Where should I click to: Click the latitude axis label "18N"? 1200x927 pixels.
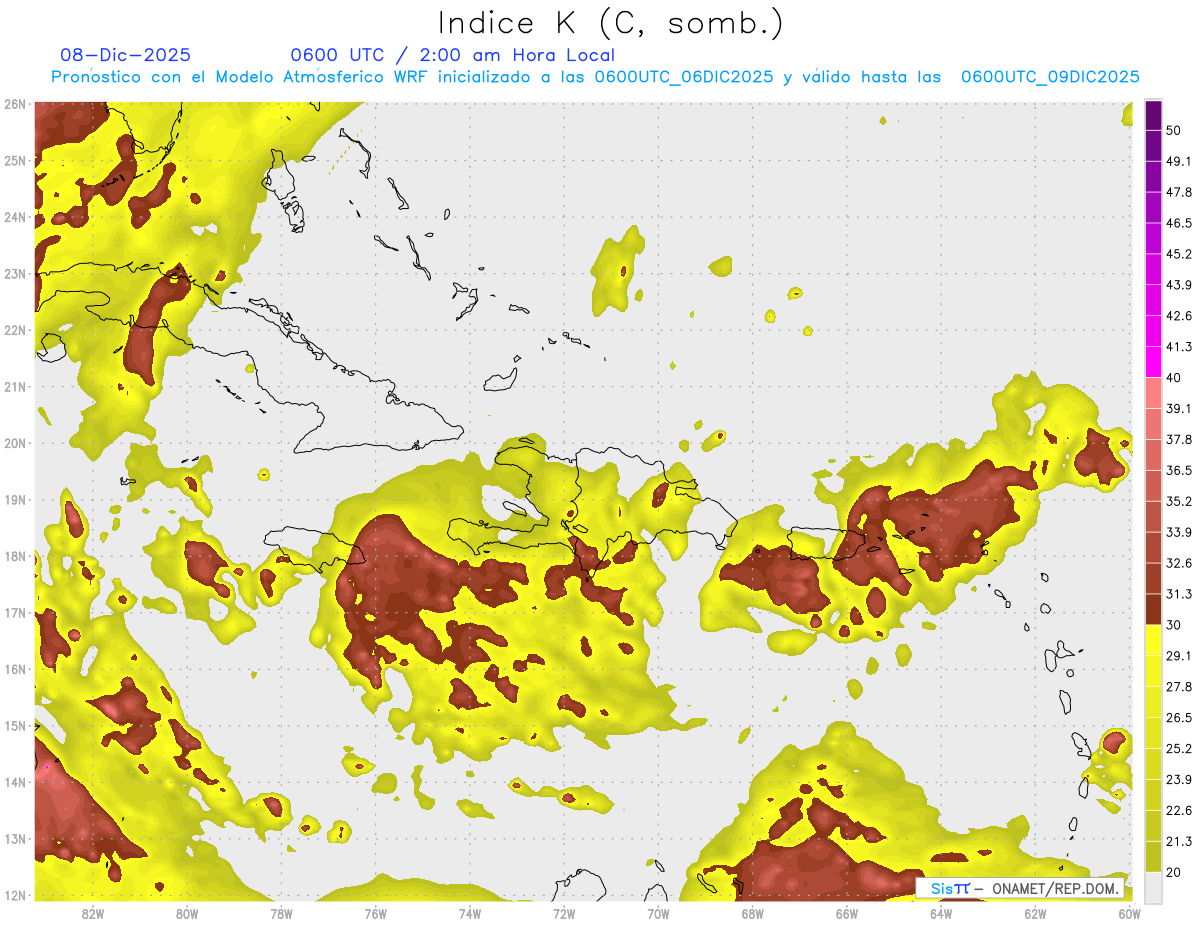coord(14,556)
